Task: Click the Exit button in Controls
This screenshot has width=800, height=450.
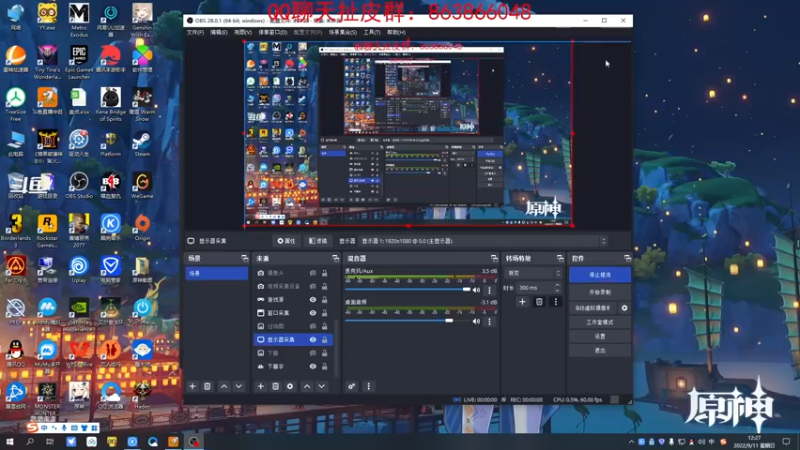Action: tap(600, 351)
